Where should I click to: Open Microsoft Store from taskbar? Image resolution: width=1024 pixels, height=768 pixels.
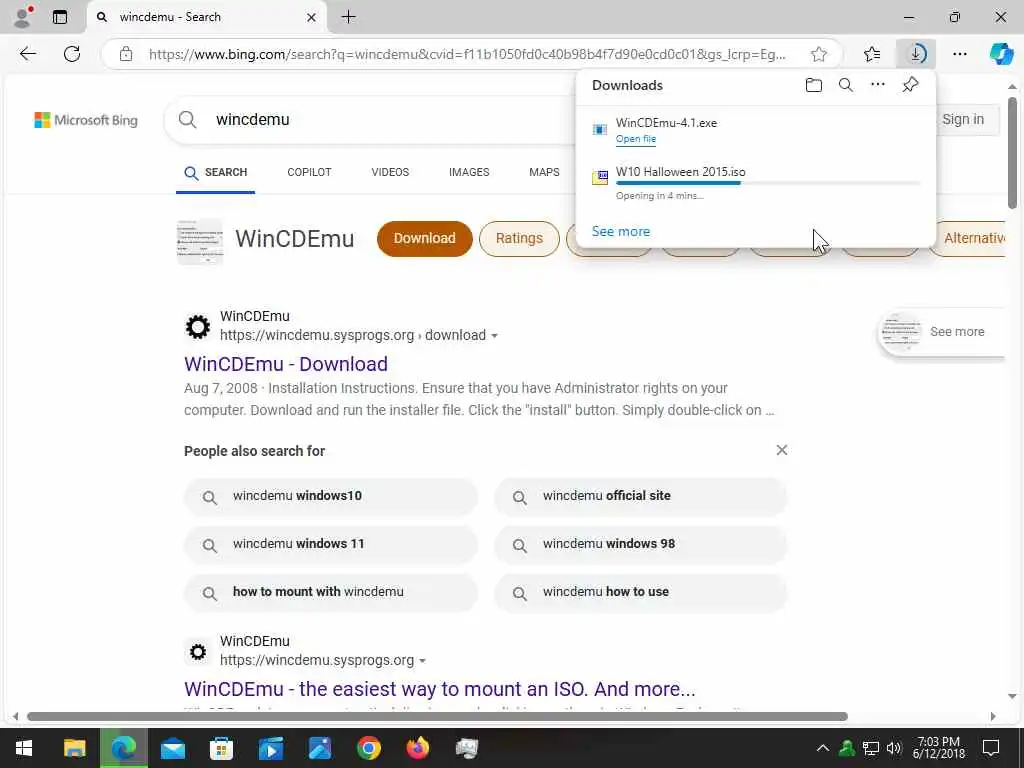(221, 748)
